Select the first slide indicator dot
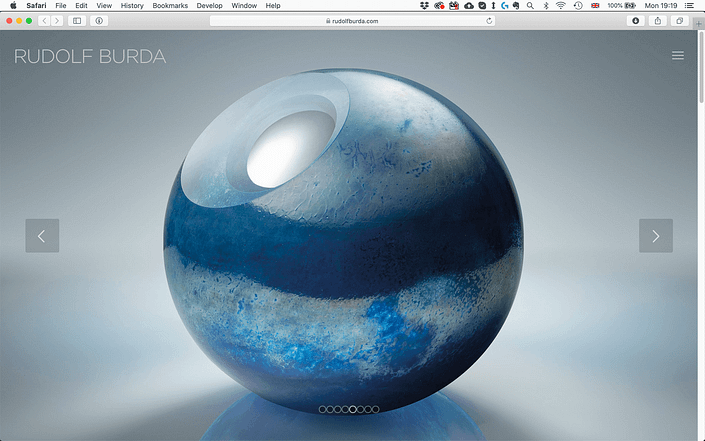 pyautogui.click(x=322, y=409)
